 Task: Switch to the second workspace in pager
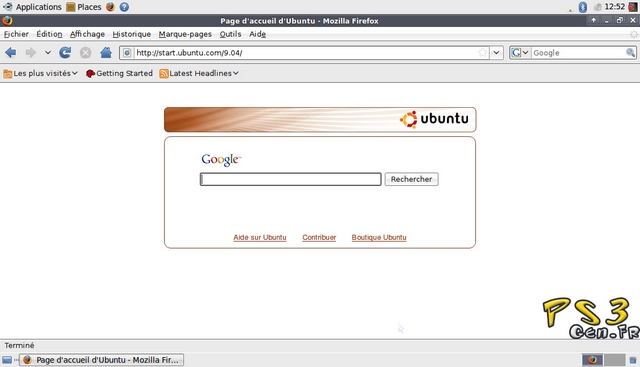(615, 360)
